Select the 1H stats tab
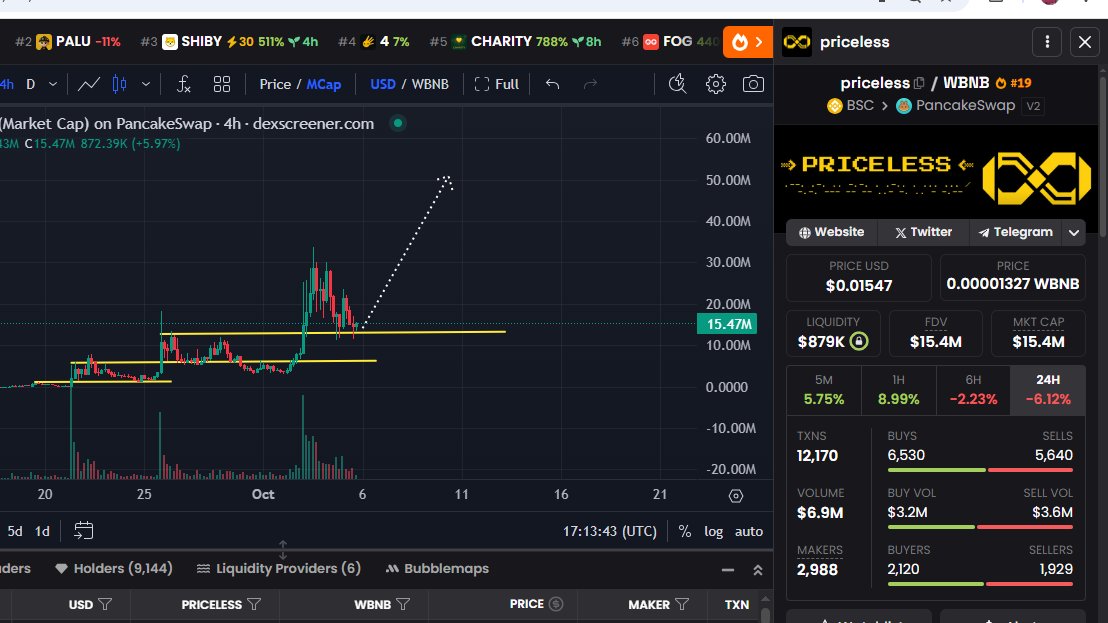The height and width of the screenshot is (623, 1108). click(898, 390)
